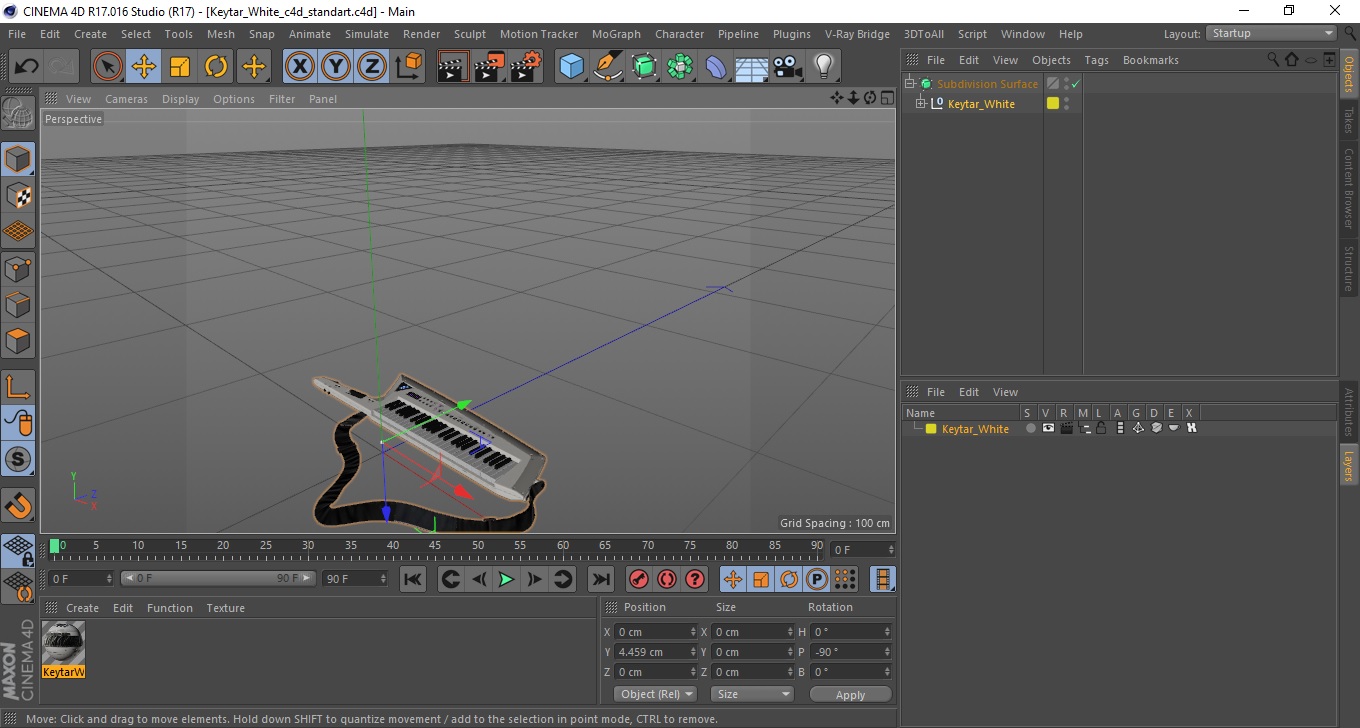The image size is (1360, 728).
Task: Open the Array MoGraph-style green icon
Action: coord(681,67)
